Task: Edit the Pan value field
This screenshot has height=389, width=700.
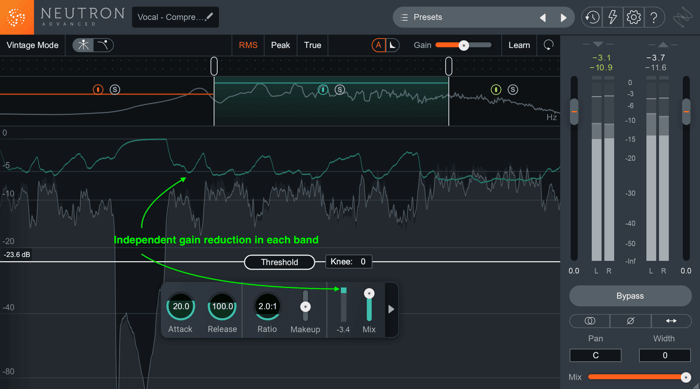Action: (596, 356)
